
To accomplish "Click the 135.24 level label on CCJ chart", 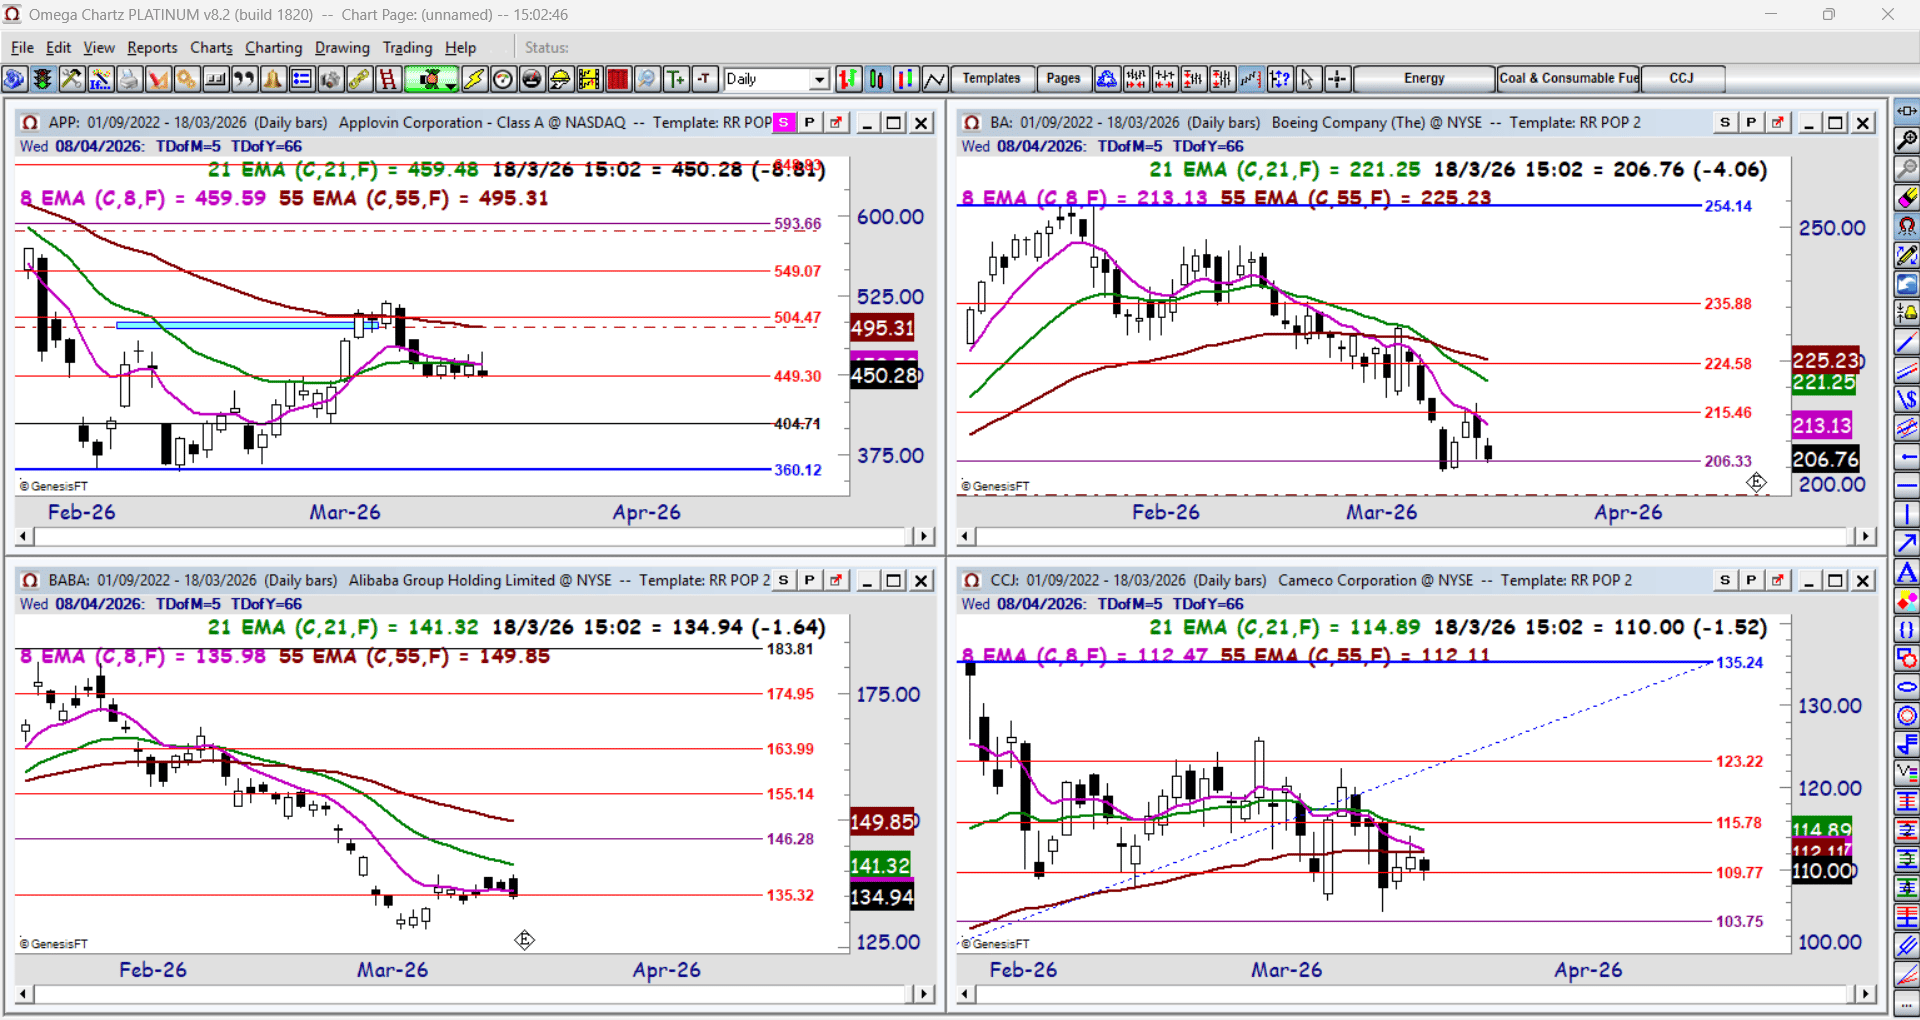I will click(x=1740, y=663).
